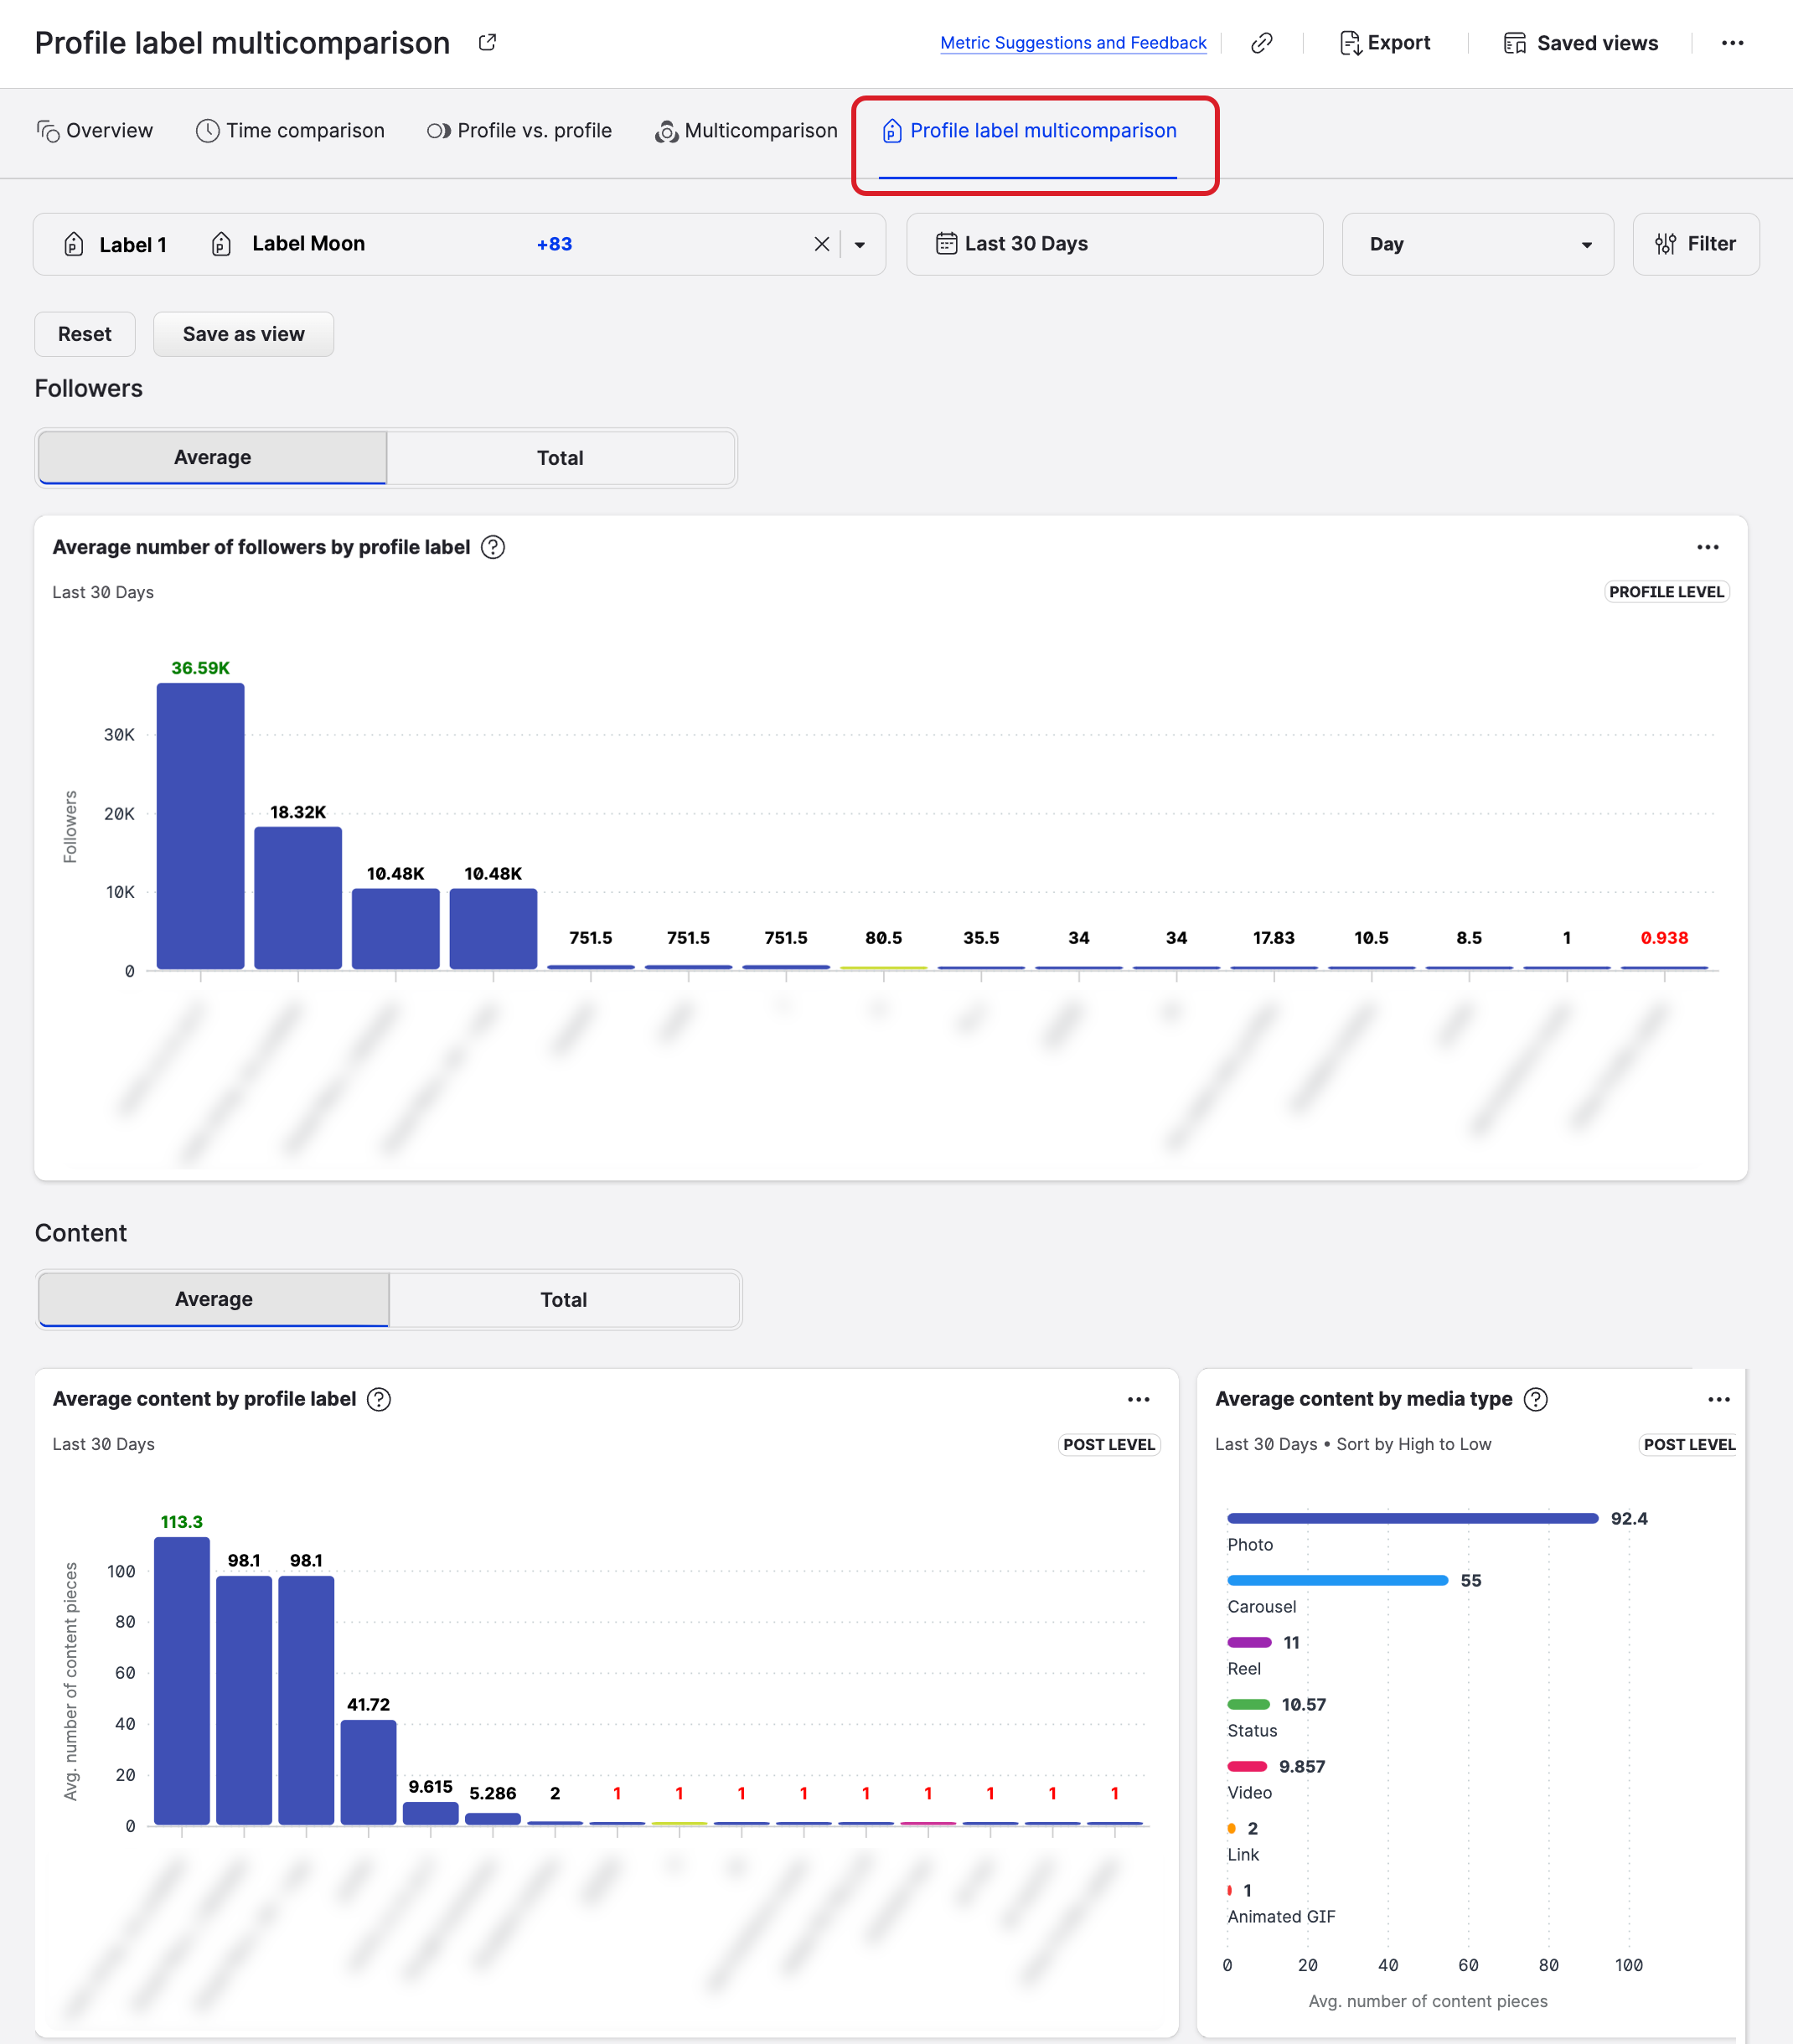The width and height of the screenshot is (1793, 2044).
Task: Copy link using the chain icon
Action: click(1261, 43)
